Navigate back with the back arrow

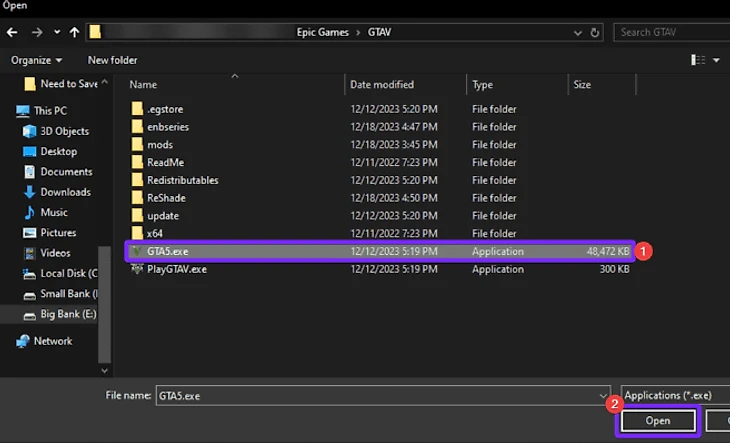(11, 32)
